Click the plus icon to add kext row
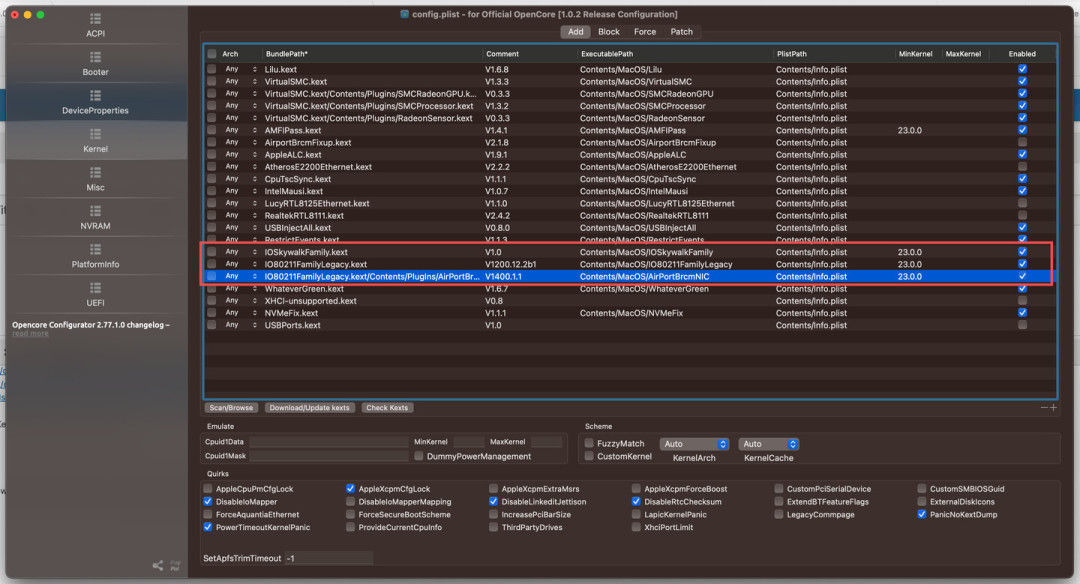Image resolution: width=1080 pixels, height=584 pixels. tap(1053, 408)
